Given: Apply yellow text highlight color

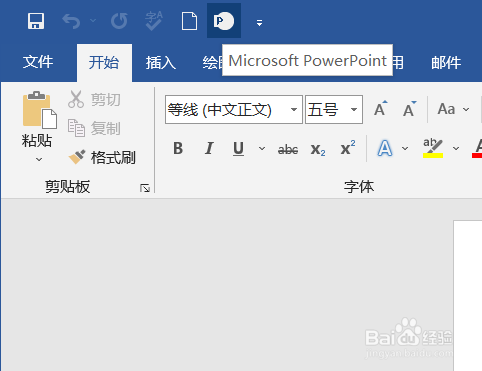Looking at the screenshot, I should [x=433, y=148].
